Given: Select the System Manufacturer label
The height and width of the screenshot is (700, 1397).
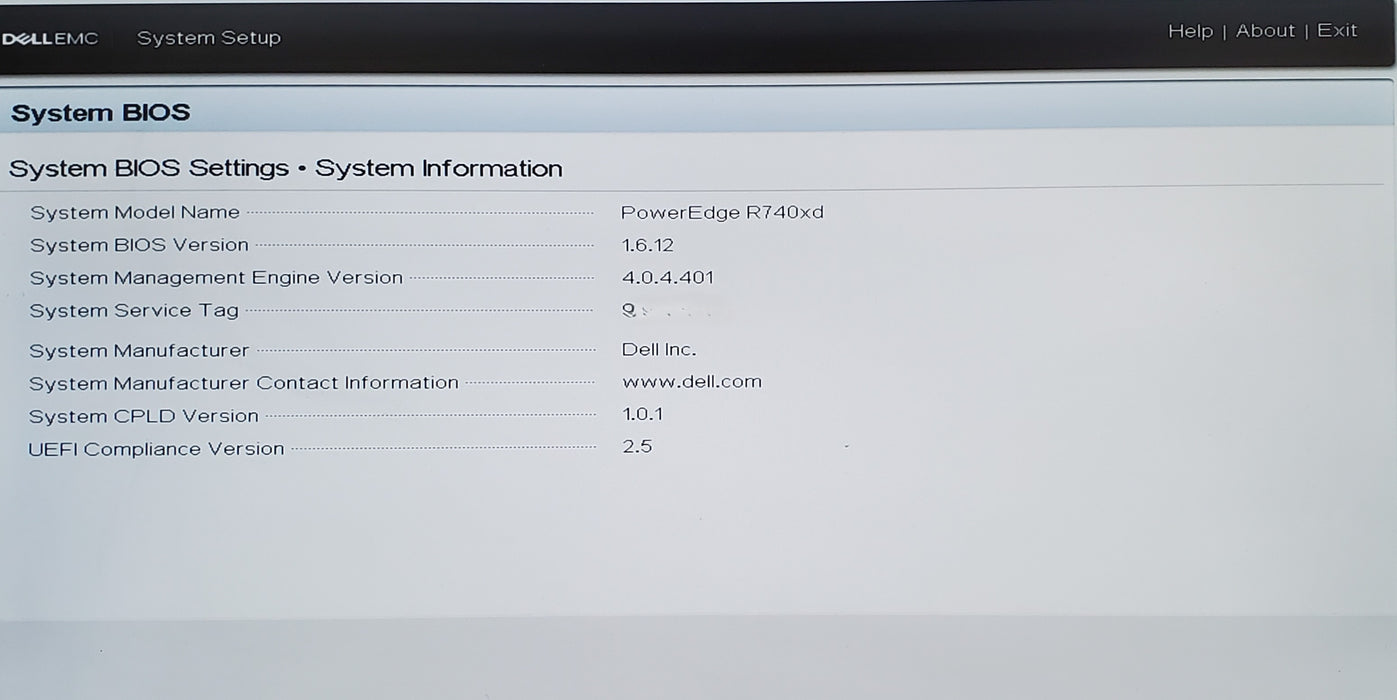Looking at the screenshot, I should 139,351.
